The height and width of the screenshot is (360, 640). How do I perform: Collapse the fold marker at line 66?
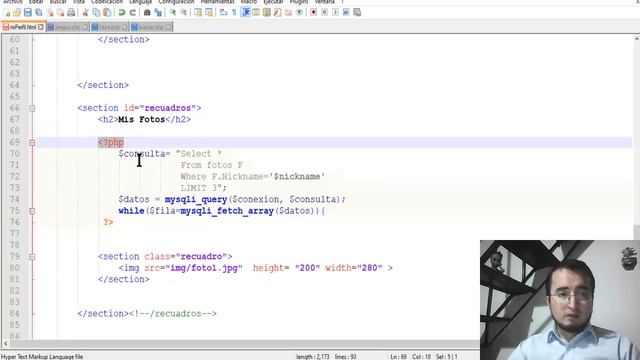32,108
